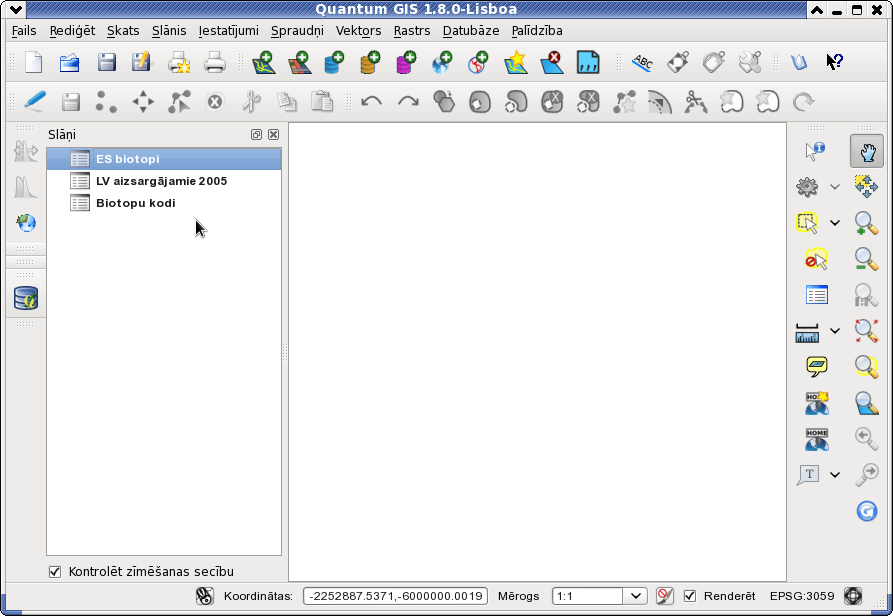Open What's This help
Screen dimensions: 893x616
(834, 61)
